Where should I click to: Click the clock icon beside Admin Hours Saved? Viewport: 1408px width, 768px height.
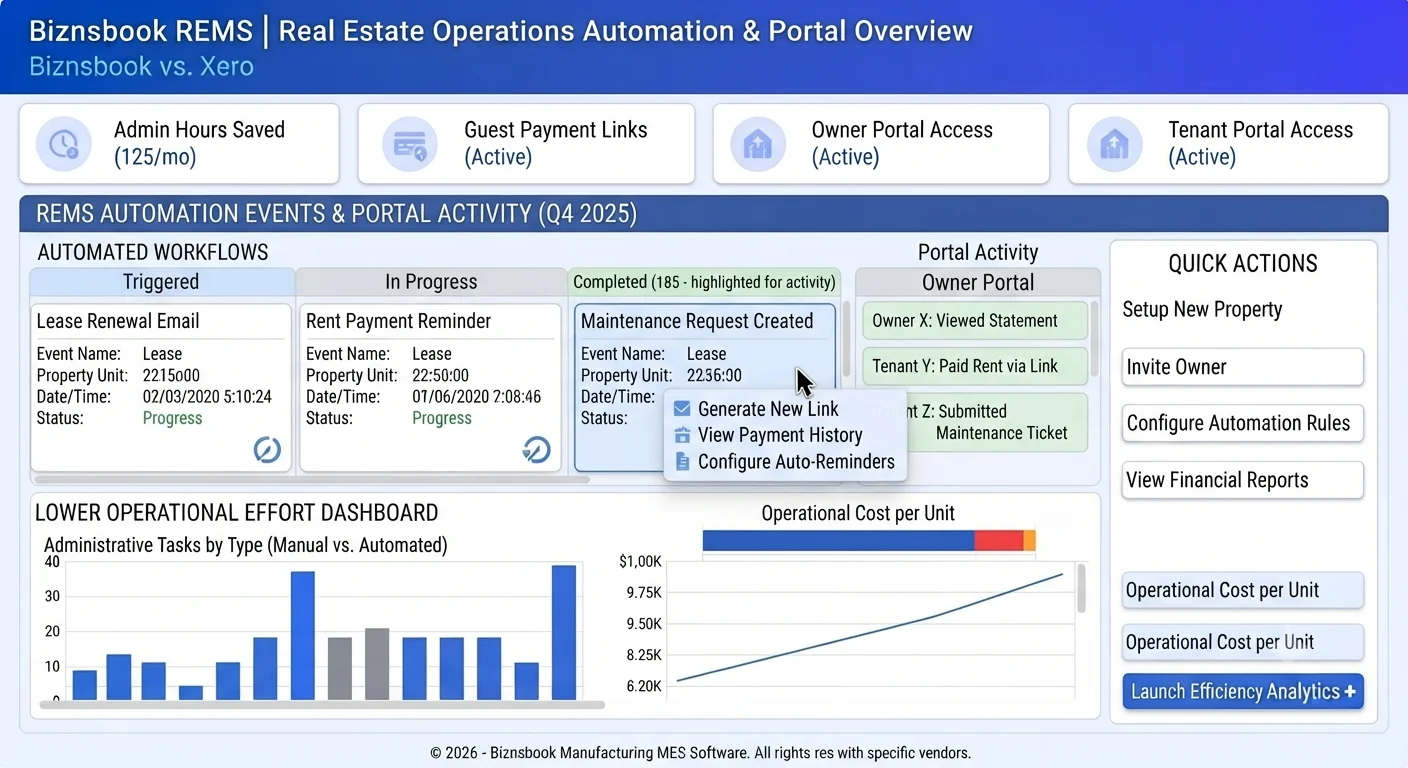[64, 144]
